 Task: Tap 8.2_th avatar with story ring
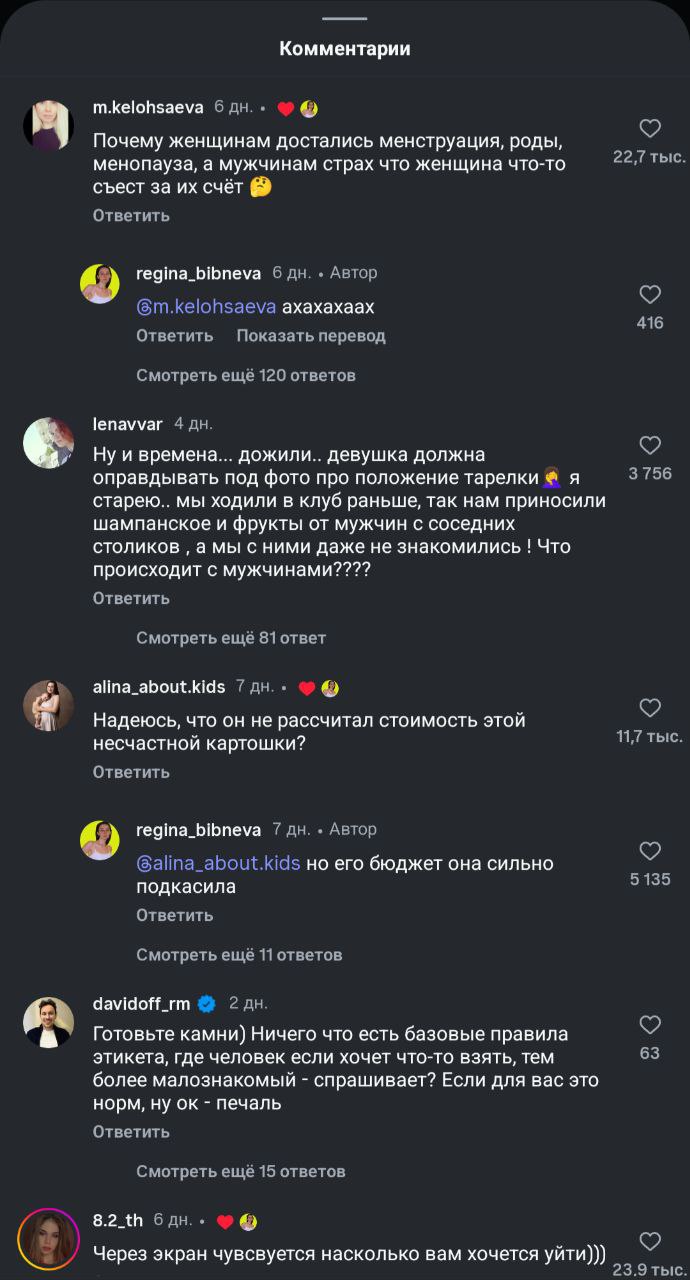pyautogui.click(x=49, y=1239)
